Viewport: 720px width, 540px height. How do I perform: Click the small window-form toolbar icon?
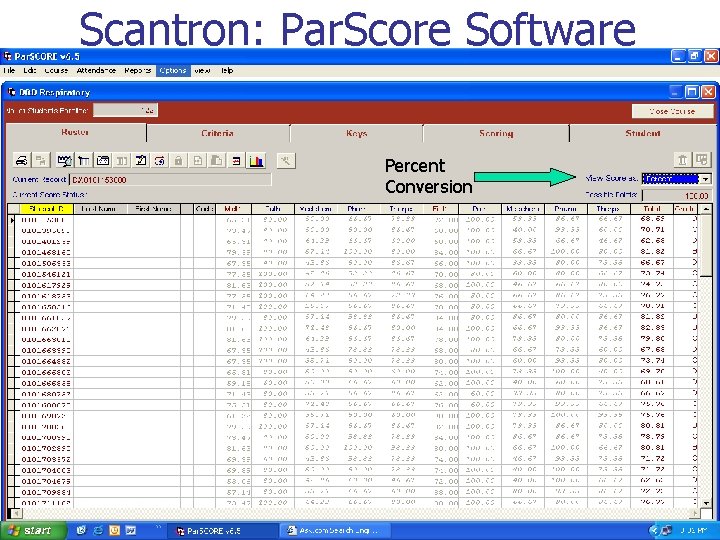point(103,160)
